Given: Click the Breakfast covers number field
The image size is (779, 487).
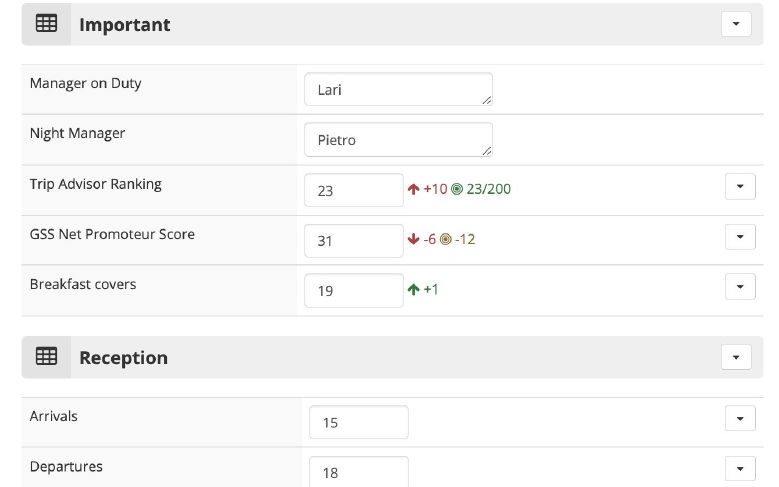Looking at the screenshot, I should coord(354,290).
